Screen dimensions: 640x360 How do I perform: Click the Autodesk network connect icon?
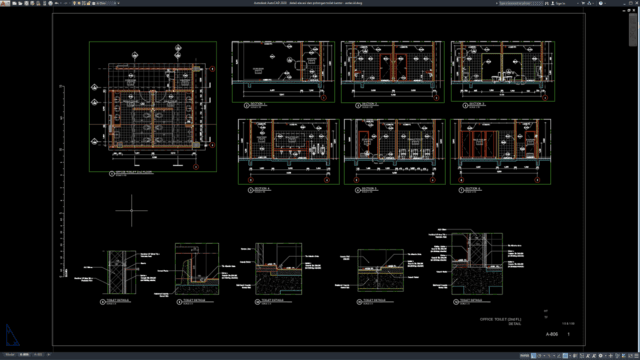(x=589, y=3)
